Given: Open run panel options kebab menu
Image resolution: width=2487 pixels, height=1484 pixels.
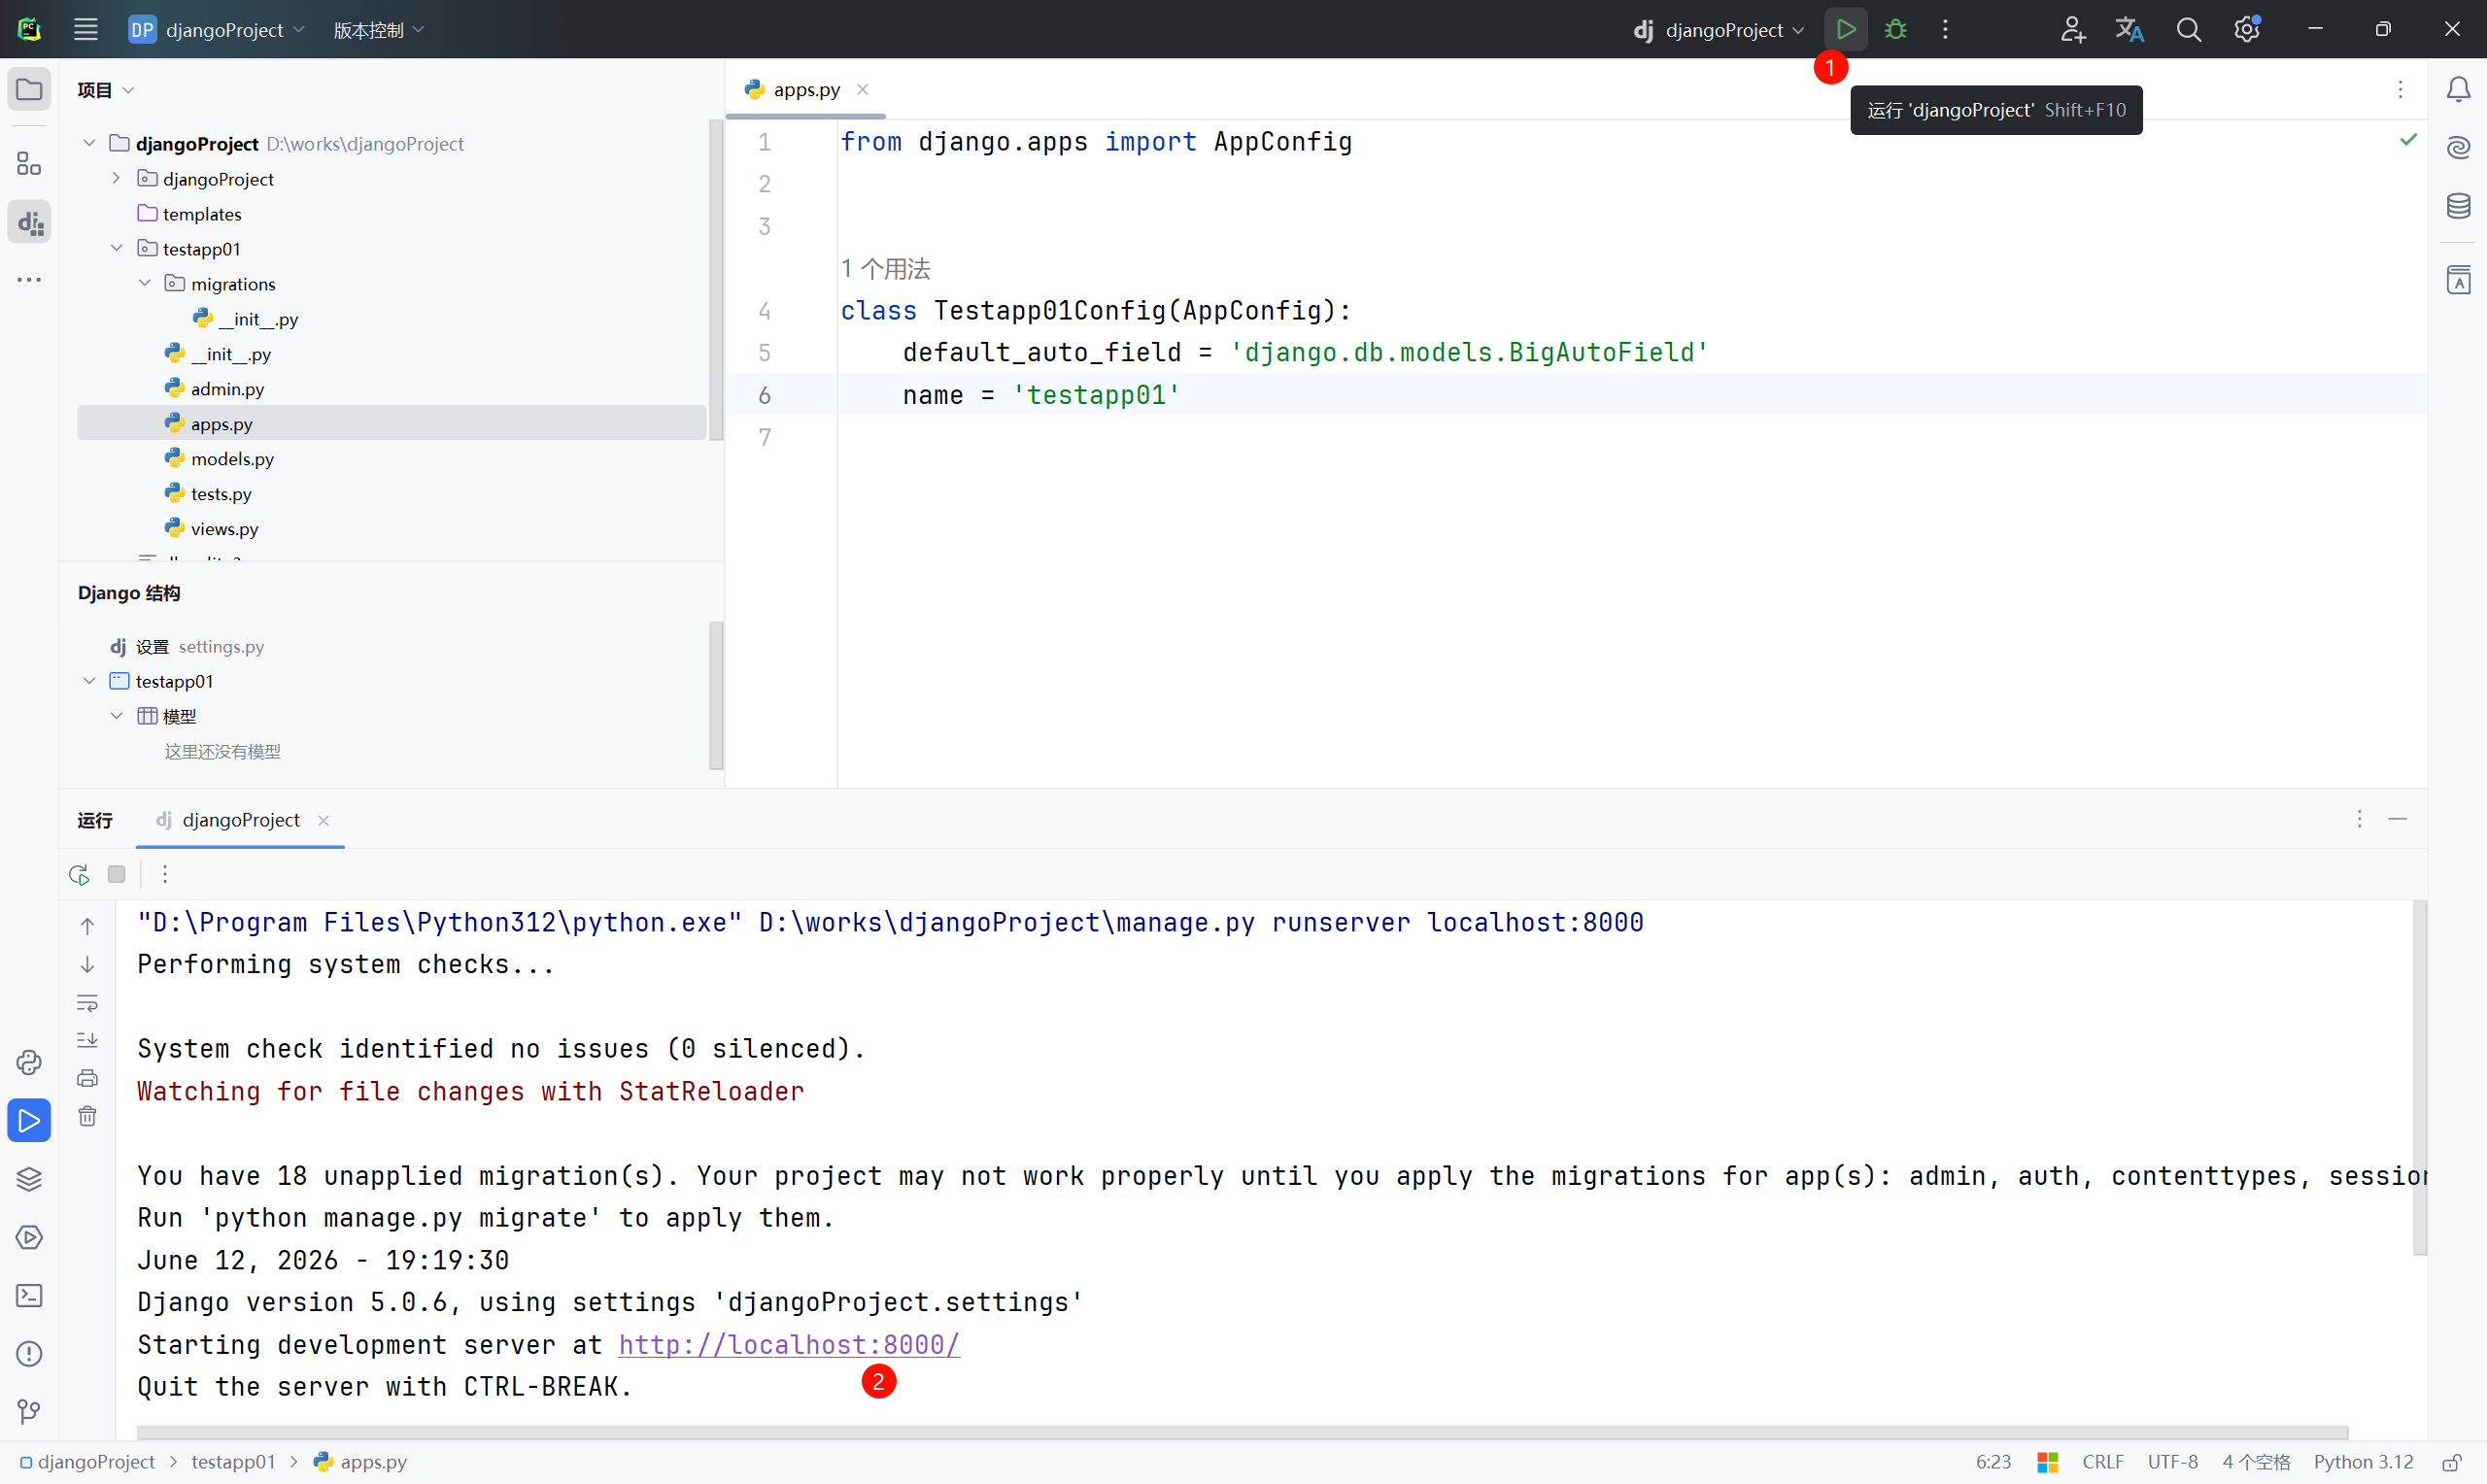Looking at the screenshot, I should coord(2360,819).
